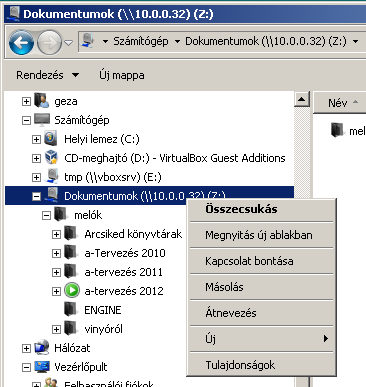The width and height of the screenshot is (366, 387).
Task: Select geza label in folder tree
Action: (66, 101)
